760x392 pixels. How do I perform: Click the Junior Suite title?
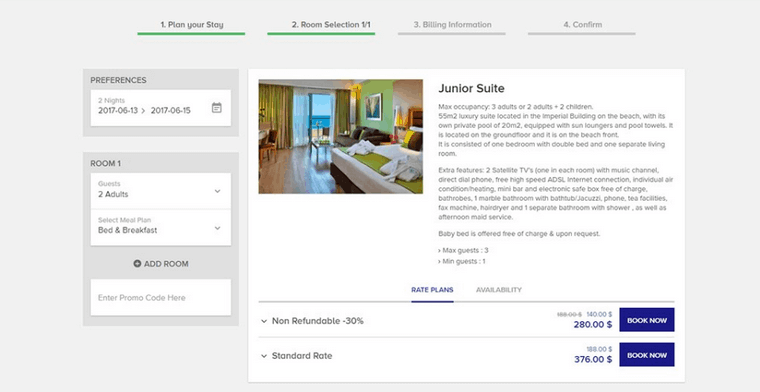471,89
